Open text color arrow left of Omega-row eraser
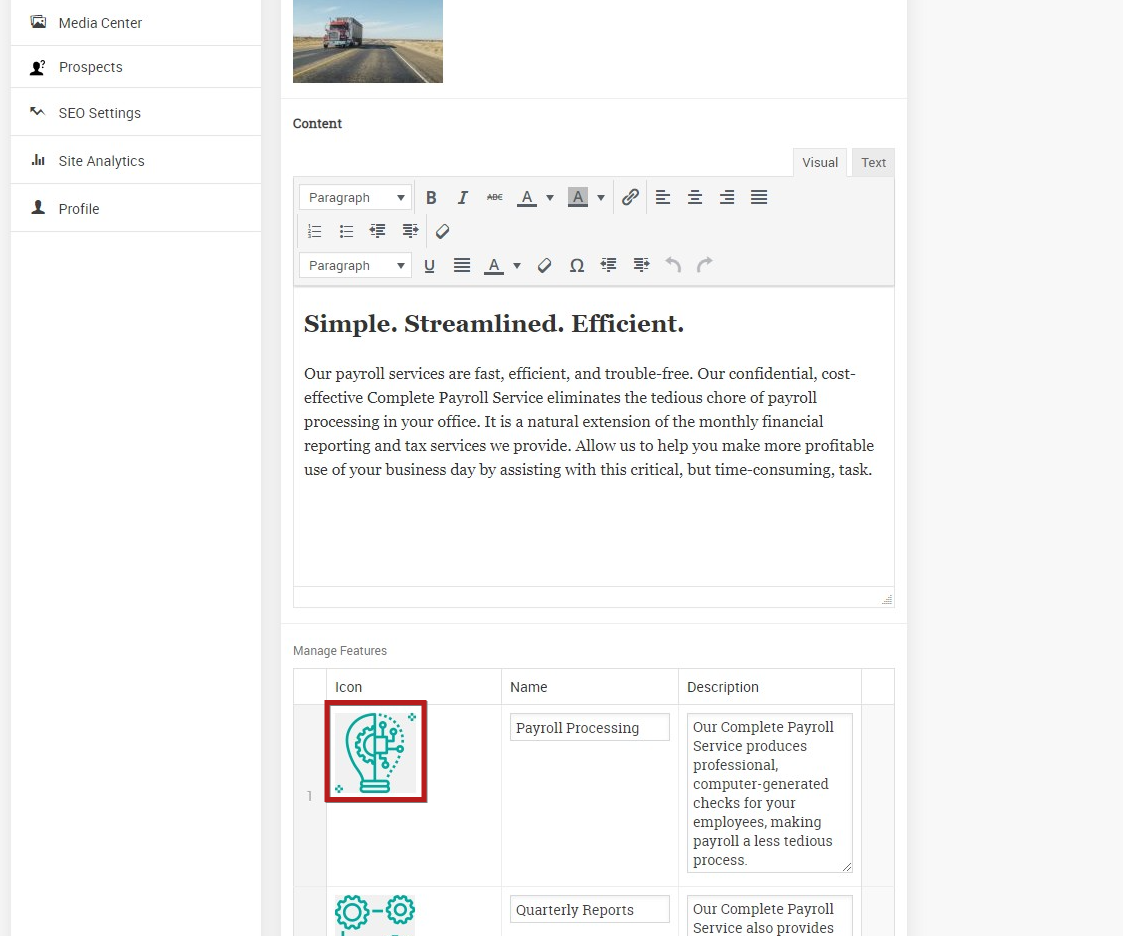This screenshot has height=936, width=1123. tap(517, 266)
